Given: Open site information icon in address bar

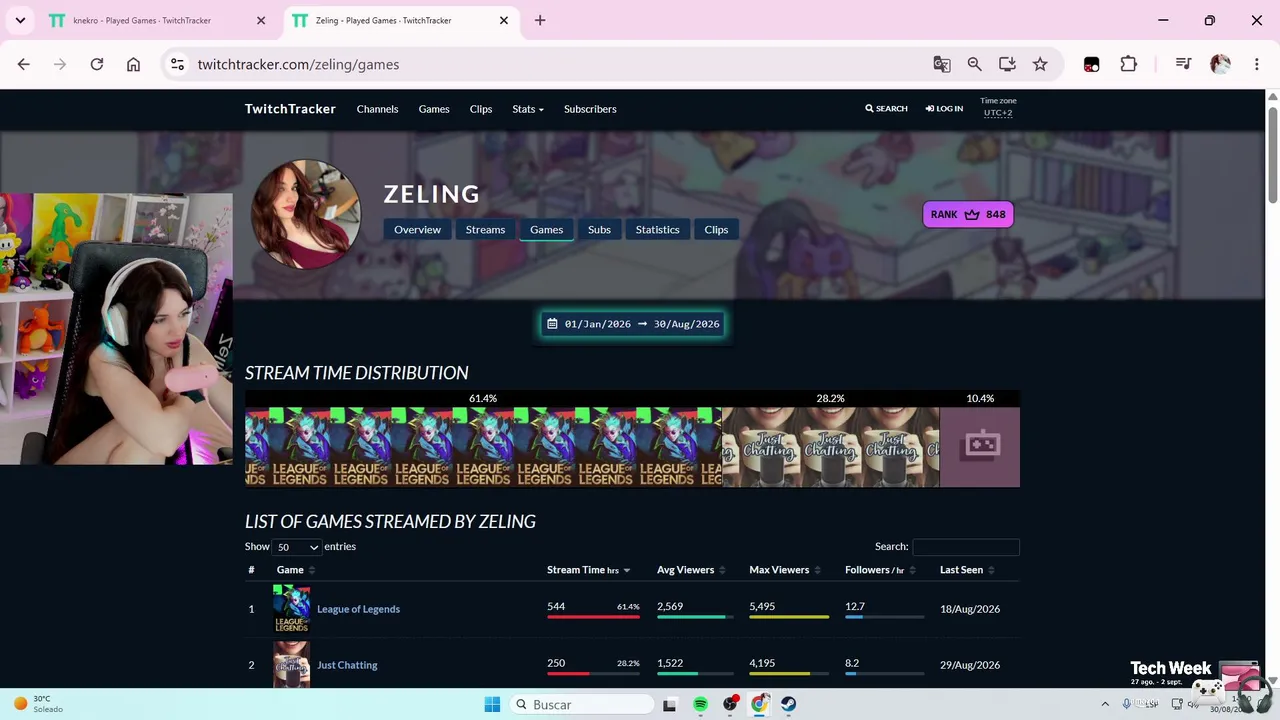Looking at the screenshot, I should coord(177,64).
